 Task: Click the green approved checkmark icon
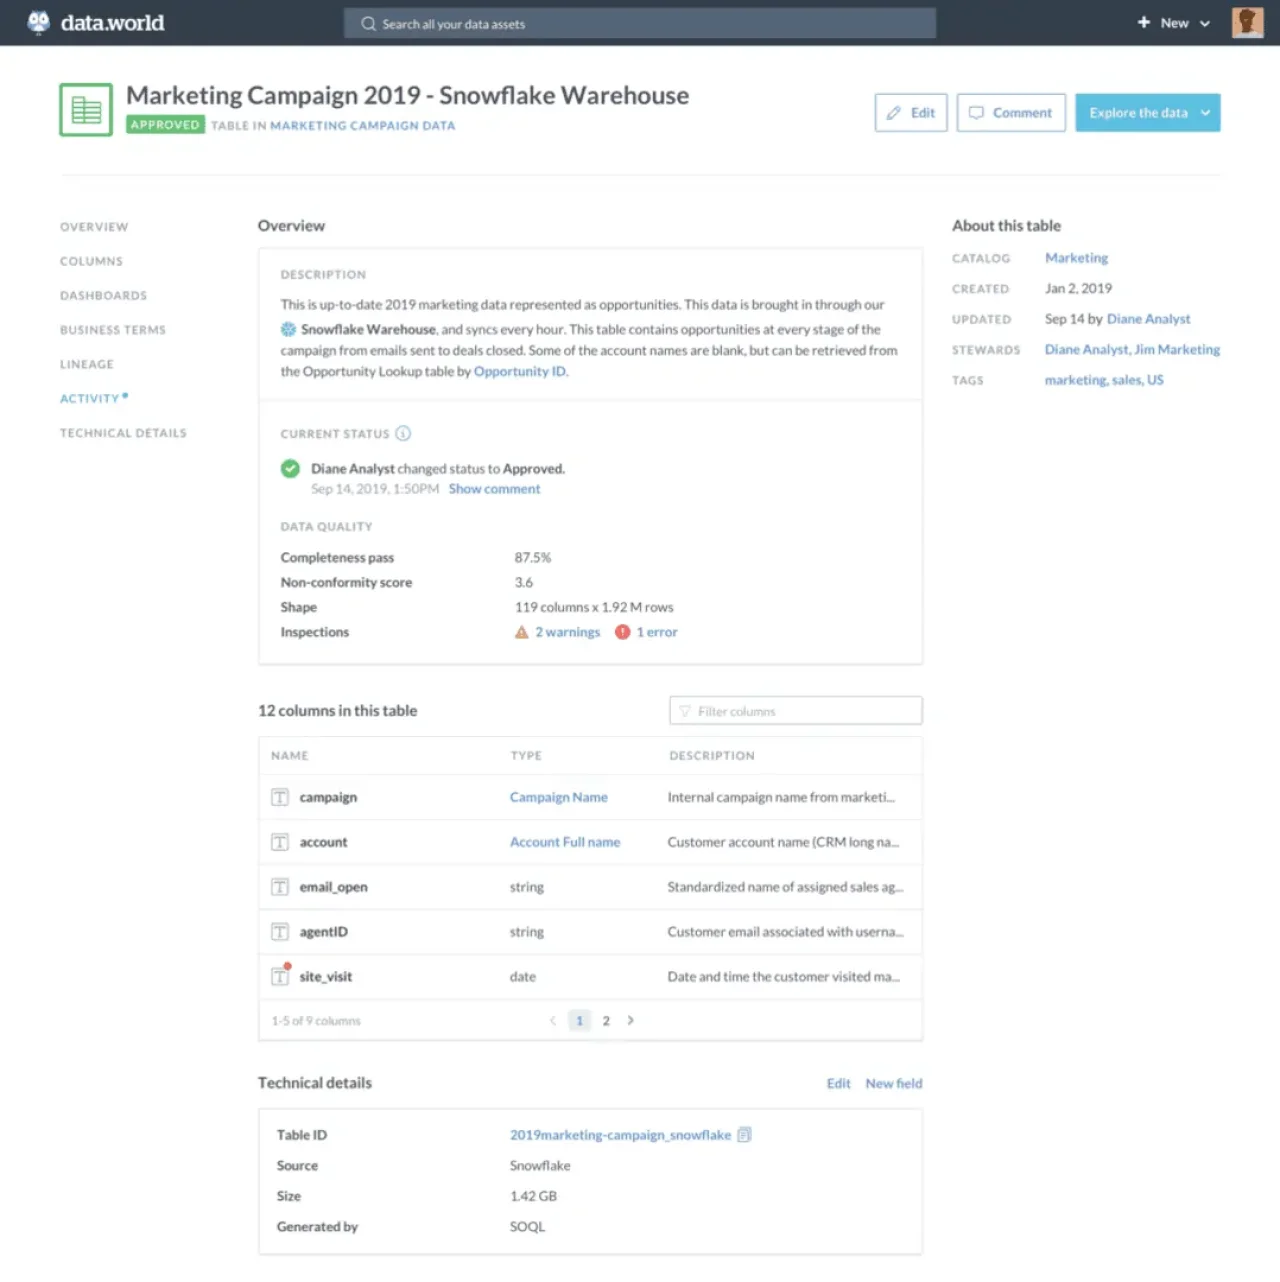pyautogui.click(x=290, y=468)
